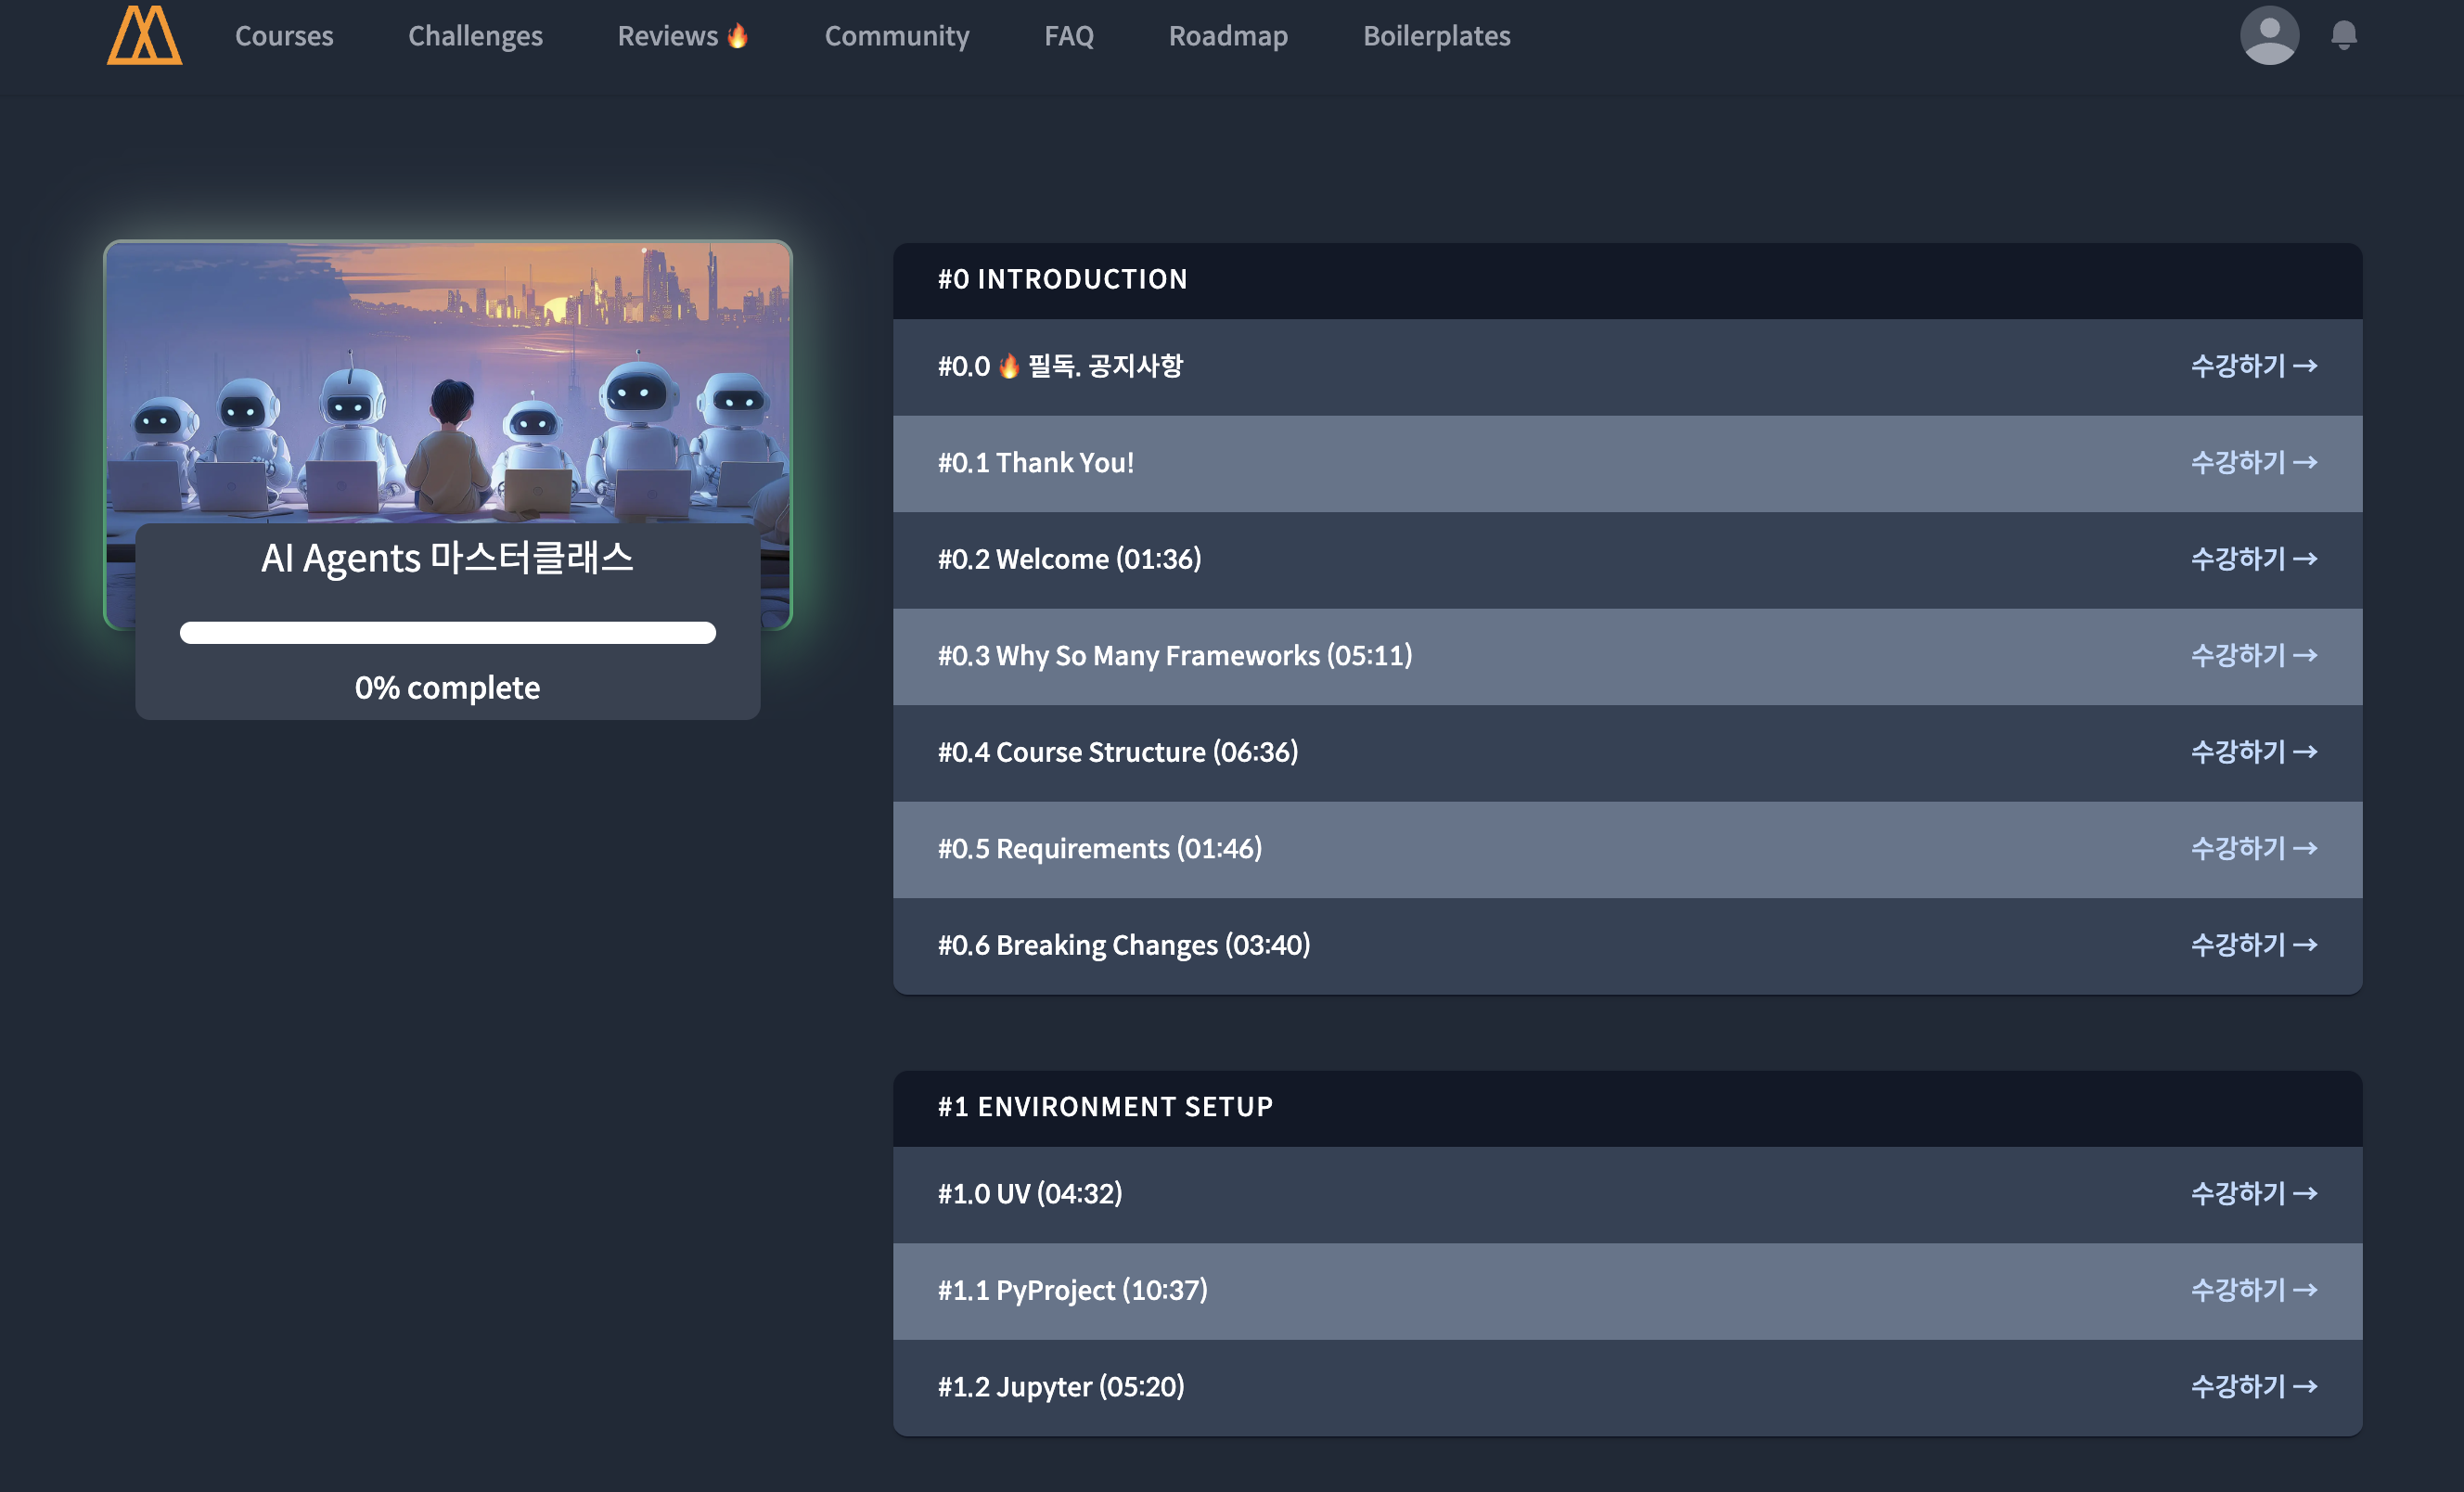The height and width of the screenshot is (1492, 2464).
Task: Click 수강하기 for #0.1 Thank You!
Action: coord(2253,462)
